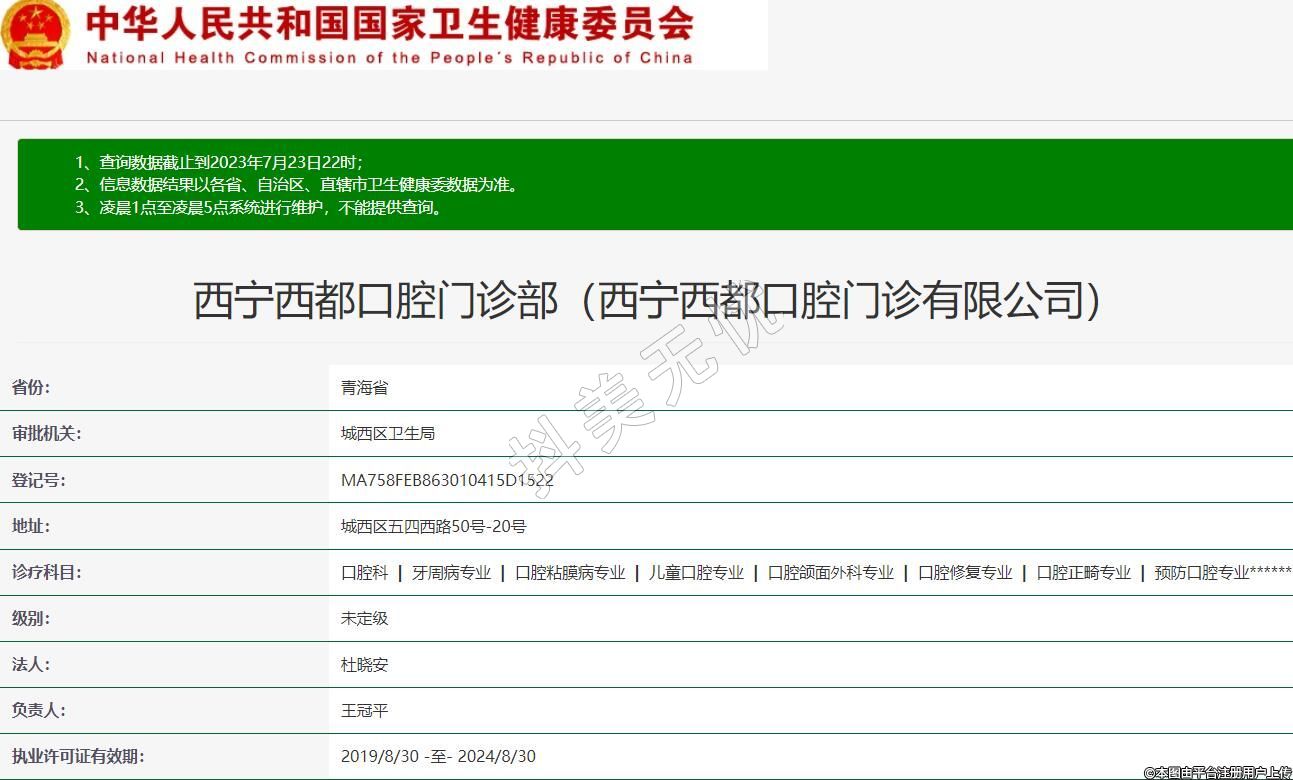Viewport: 1293px width, 780px height.
Task: Click the 口腔正畸专业 specialty entry
Action: click(1083, 573)
